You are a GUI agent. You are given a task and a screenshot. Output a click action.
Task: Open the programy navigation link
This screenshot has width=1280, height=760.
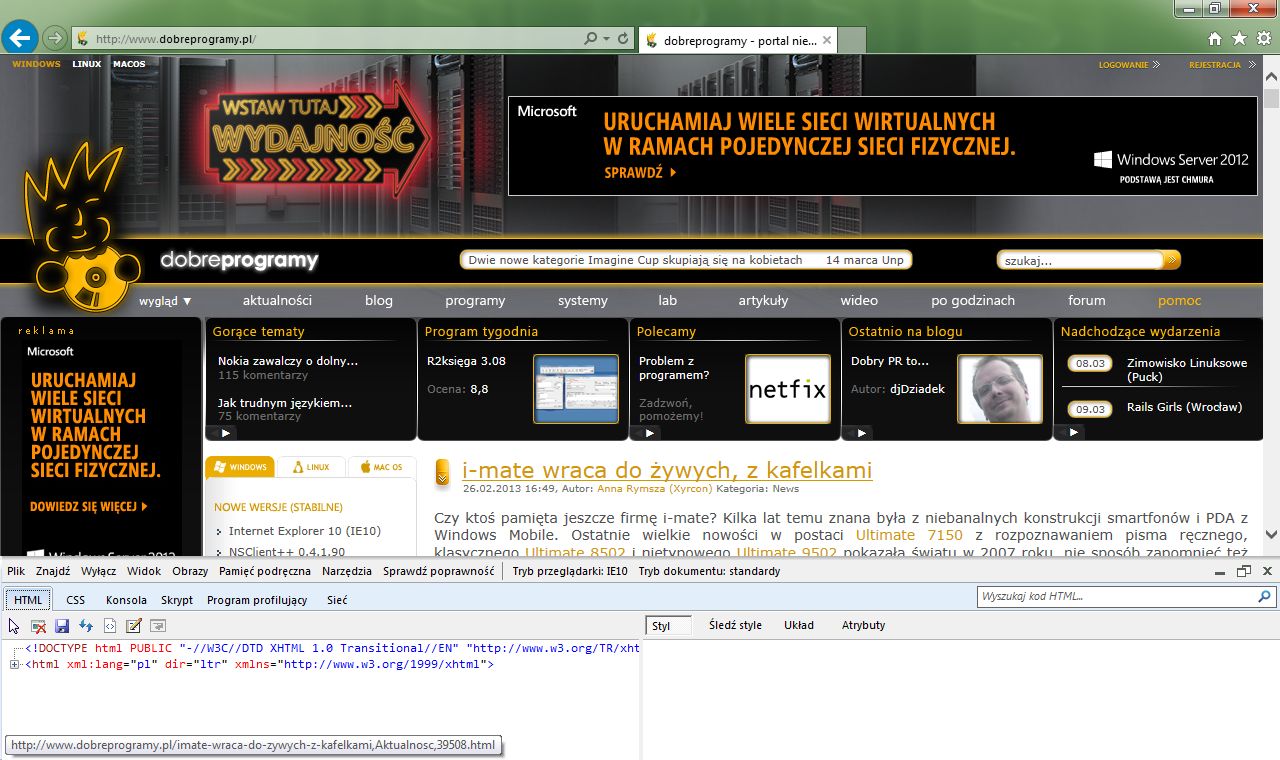point(475,300)
